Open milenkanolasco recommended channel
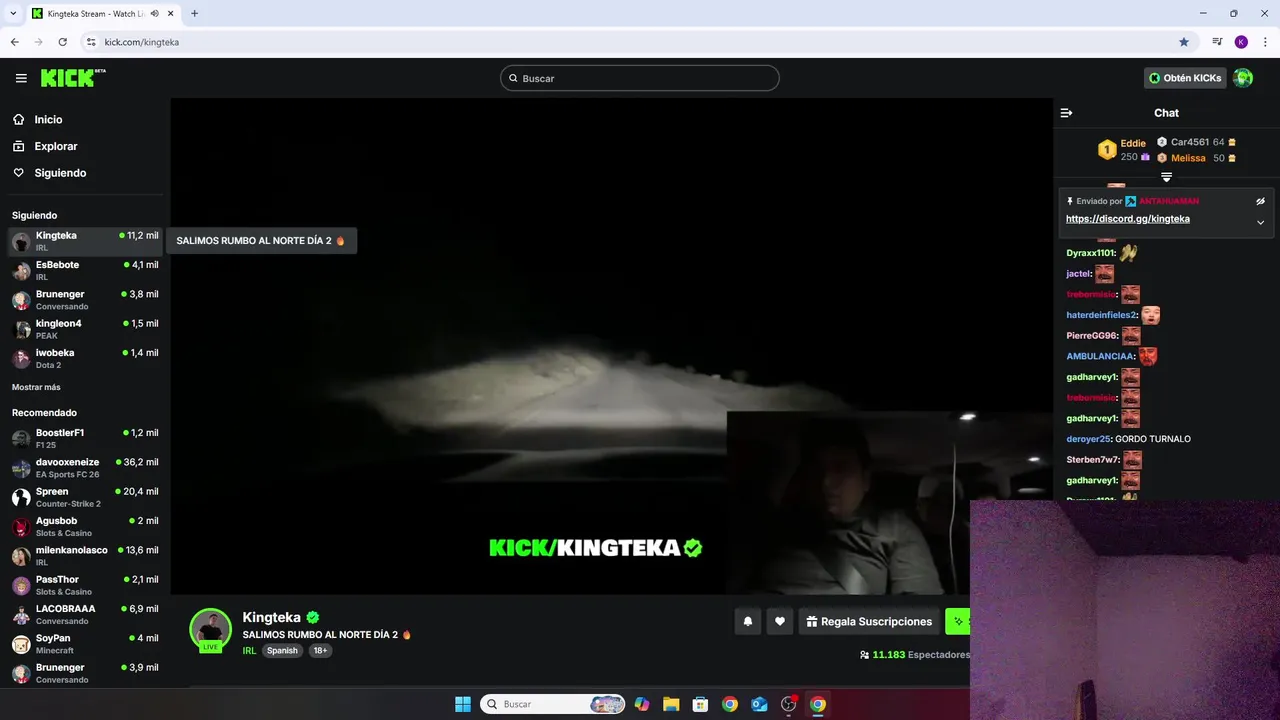The image size is (1280, 720). tap(85, 556)
